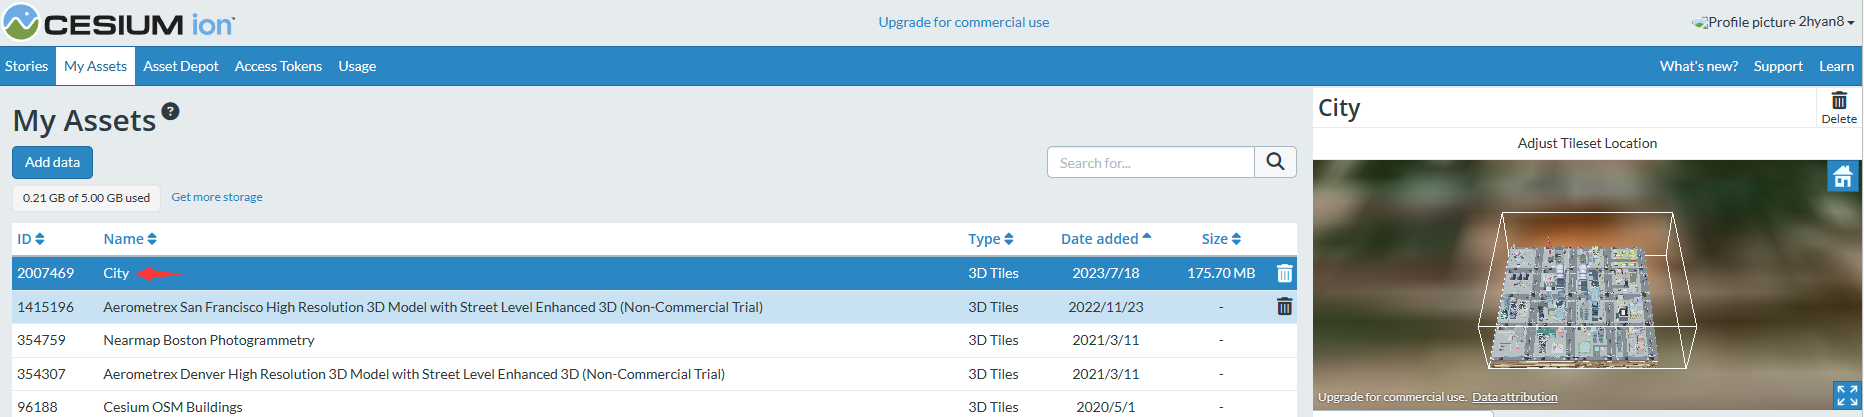Click Adjust Tileset Location

coord(1587,143)
